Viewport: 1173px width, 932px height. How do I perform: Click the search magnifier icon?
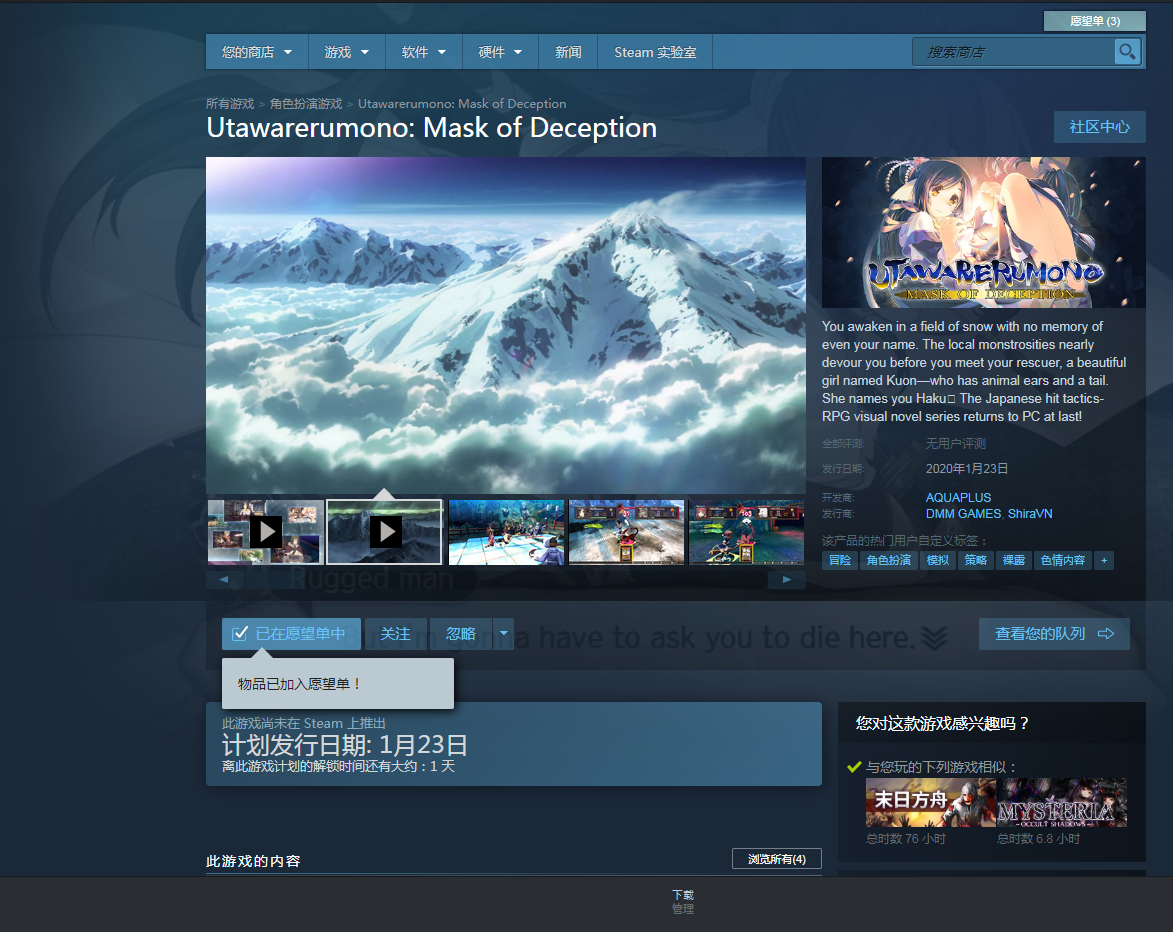pos(1127,52)
